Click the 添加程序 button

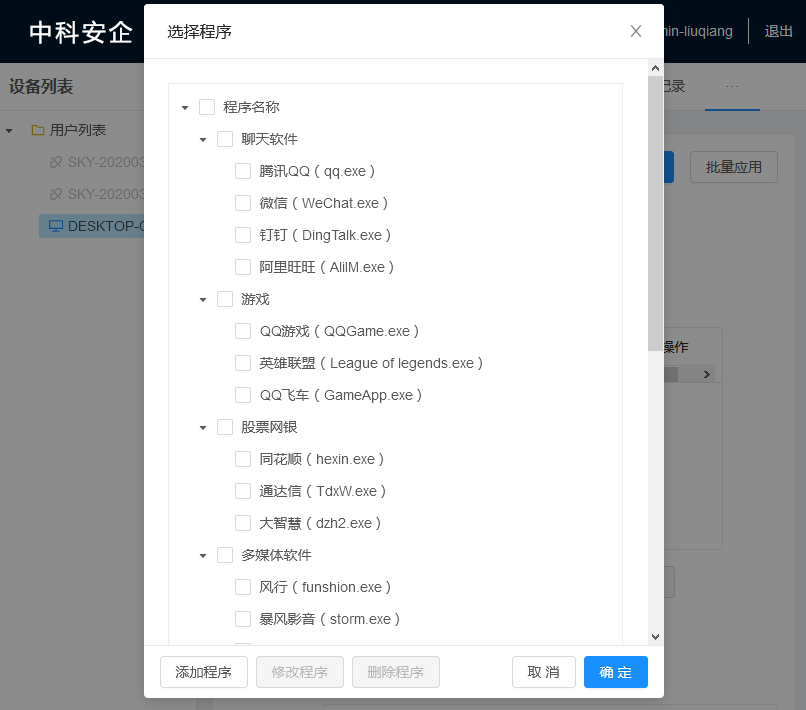204,671
